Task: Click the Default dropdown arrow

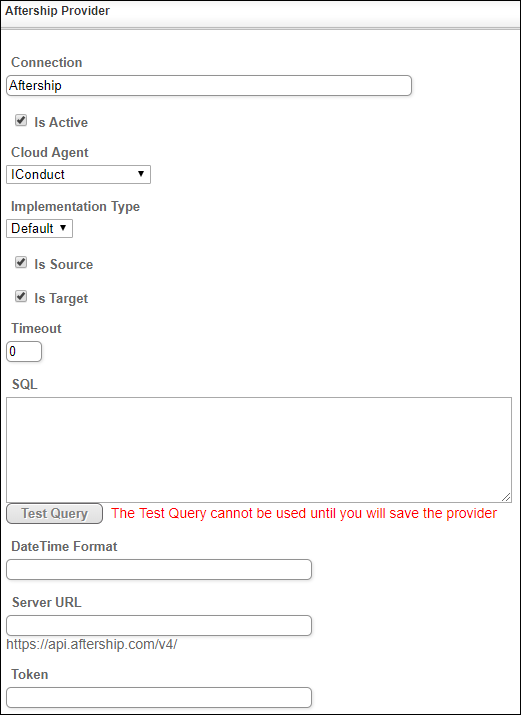Action: click(63, 228)
